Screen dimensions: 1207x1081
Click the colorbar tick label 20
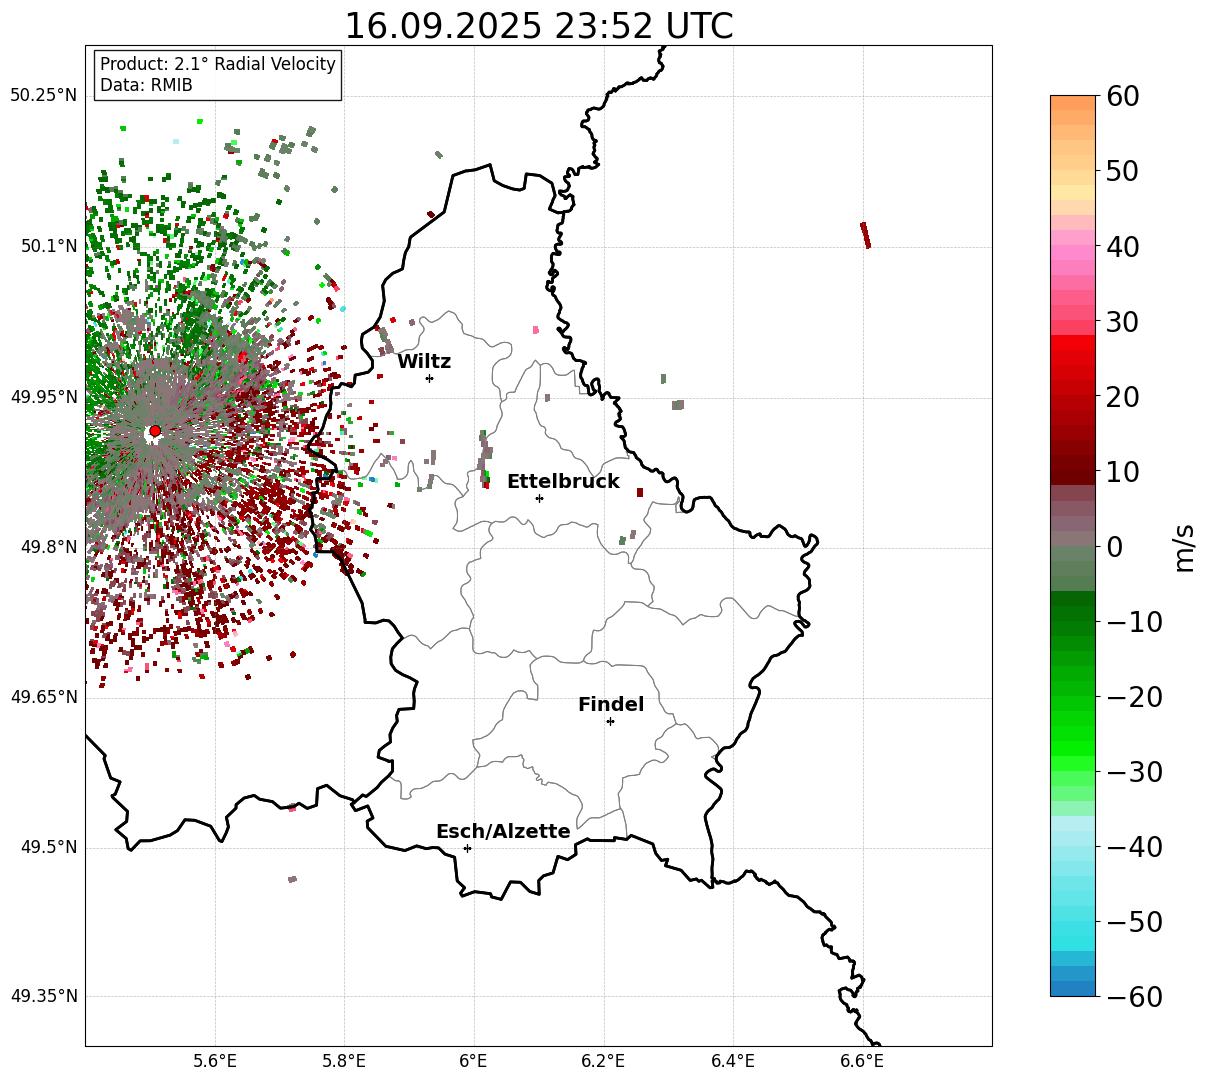click(x=1123, y=396)
